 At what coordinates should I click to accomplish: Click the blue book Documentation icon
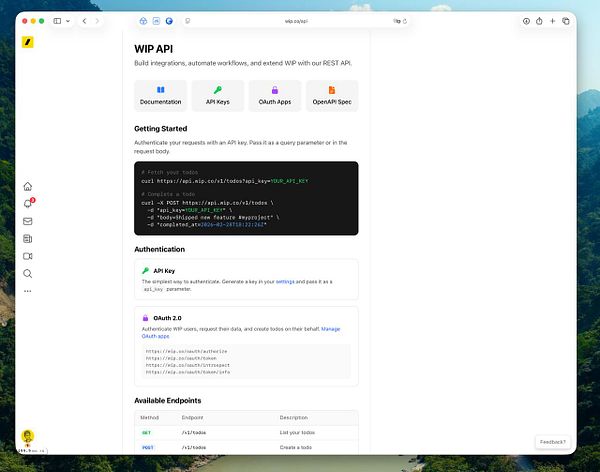pyautogui.click(x=161, y=90)
